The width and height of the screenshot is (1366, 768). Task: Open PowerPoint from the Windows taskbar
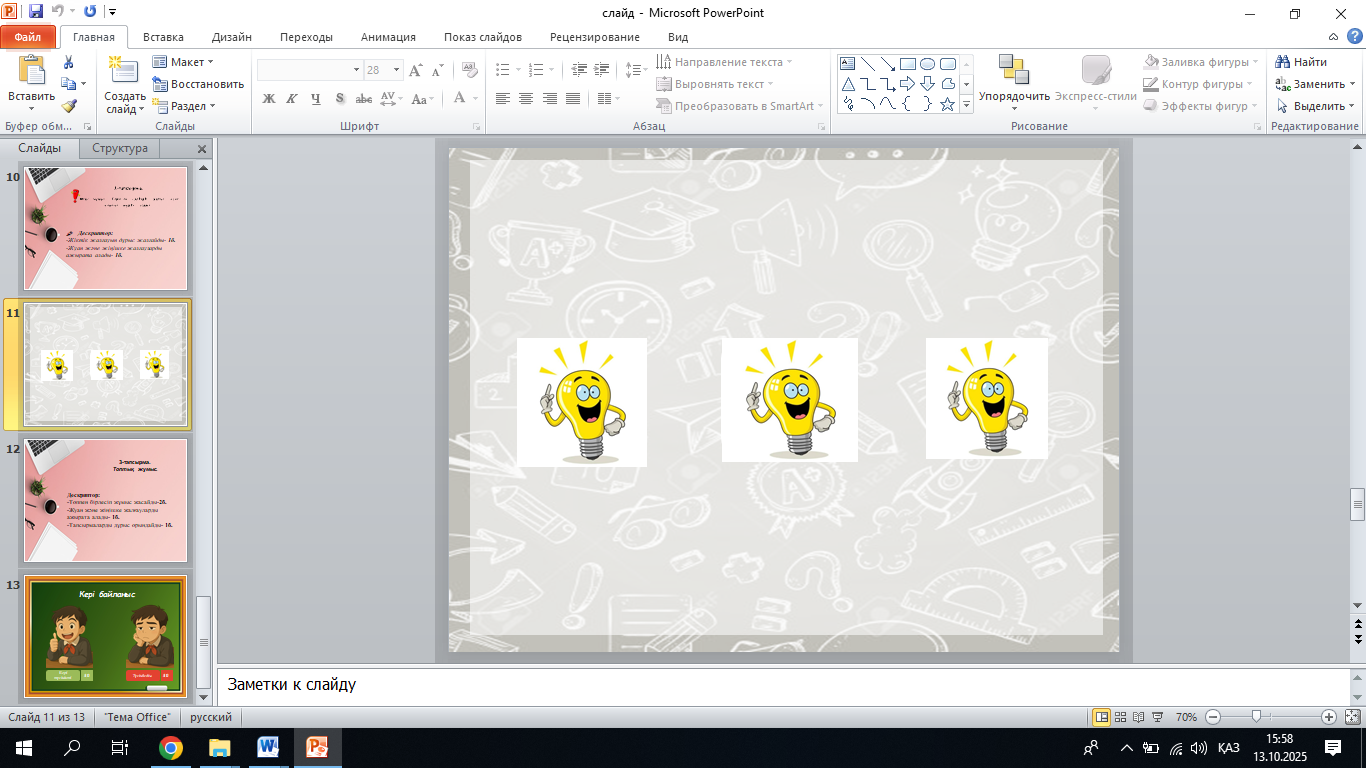tap(317, 747)
